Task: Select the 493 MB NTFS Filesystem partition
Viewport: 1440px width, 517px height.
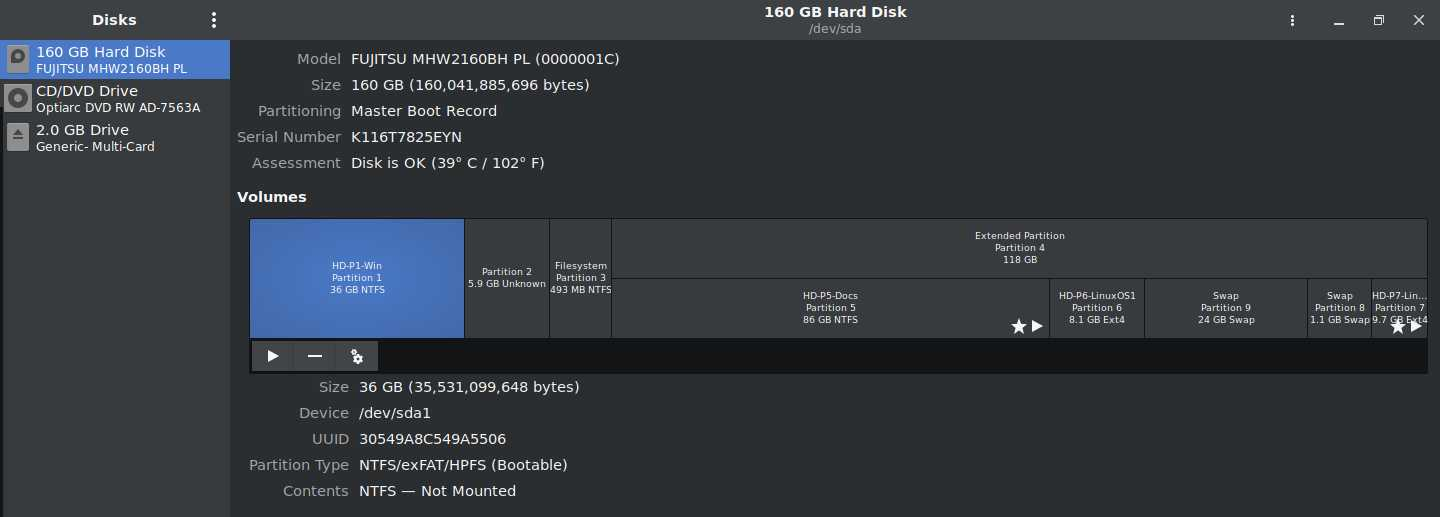Action: pyautogui.click(x=581, y=278)
